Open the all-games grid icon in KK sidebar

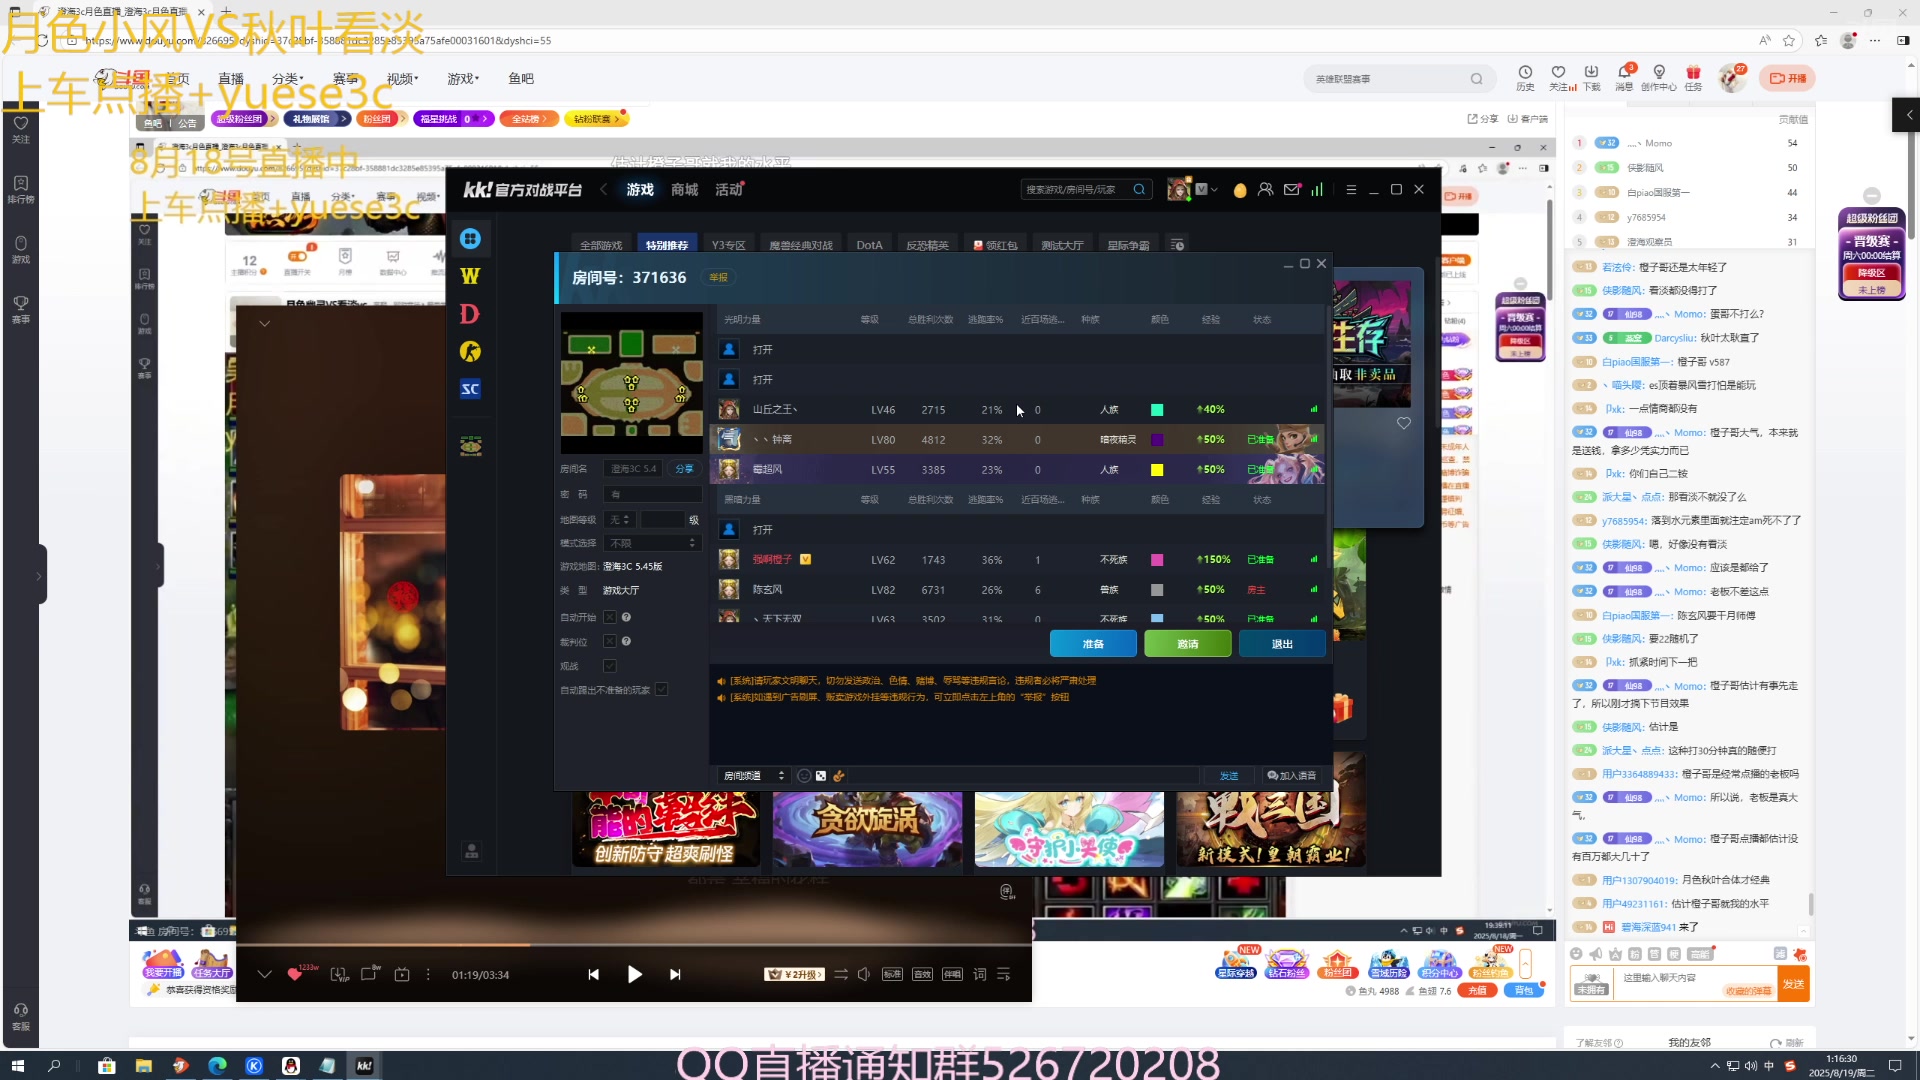tap(470, 239)
